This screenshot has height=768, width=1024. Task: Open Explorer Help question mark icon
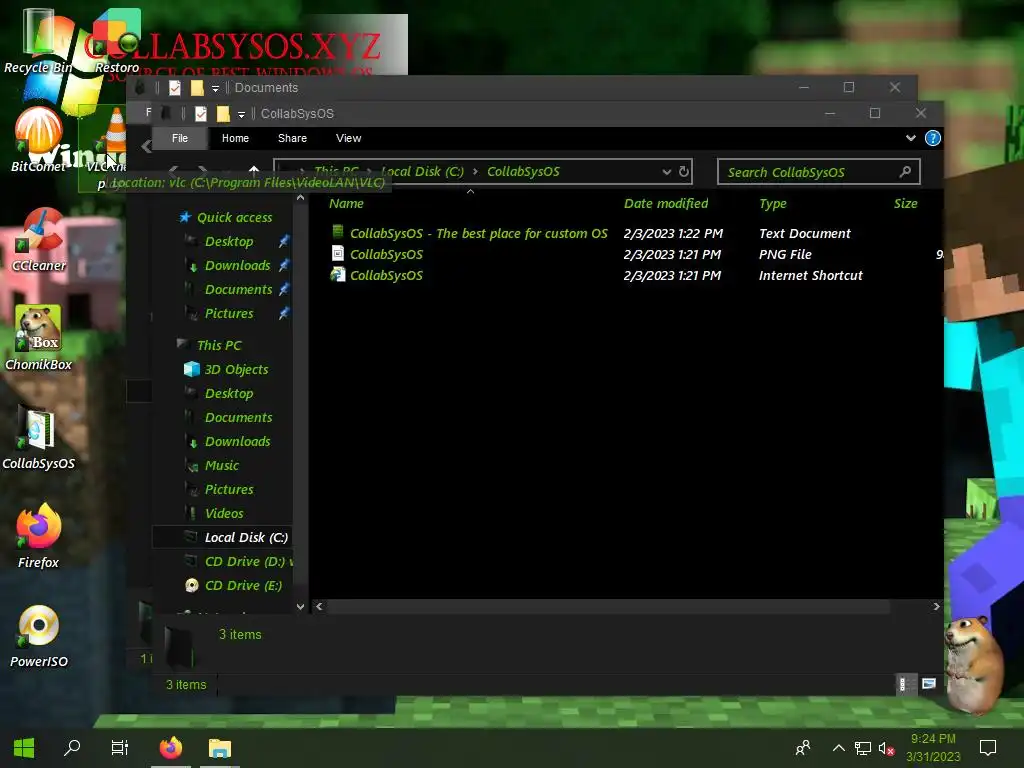933,138
